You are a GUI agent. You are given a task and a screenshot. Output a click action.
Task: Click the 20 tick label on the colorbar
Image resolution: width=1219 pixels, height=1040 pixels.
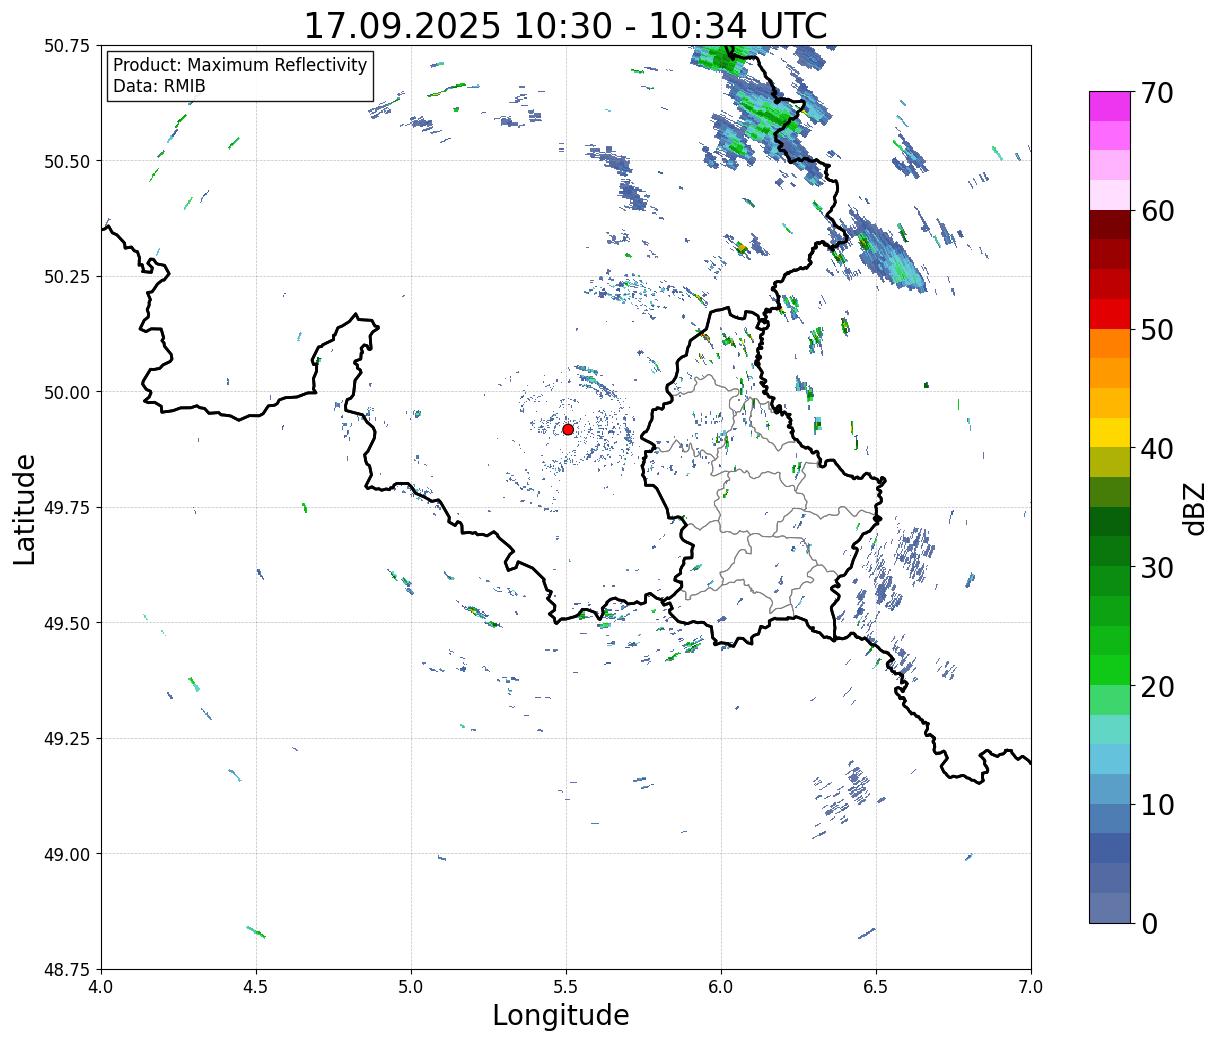(1156, 687)
